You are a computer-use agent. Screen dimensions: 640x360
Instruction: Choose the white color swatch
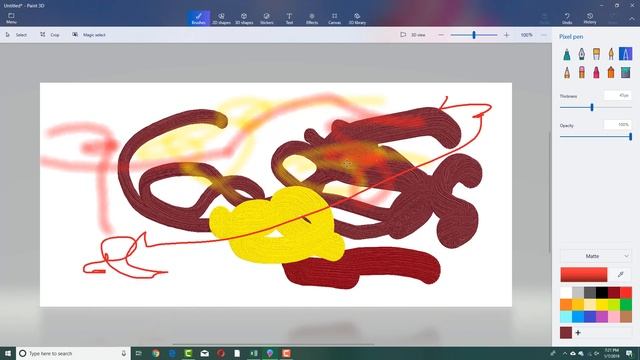566,292
